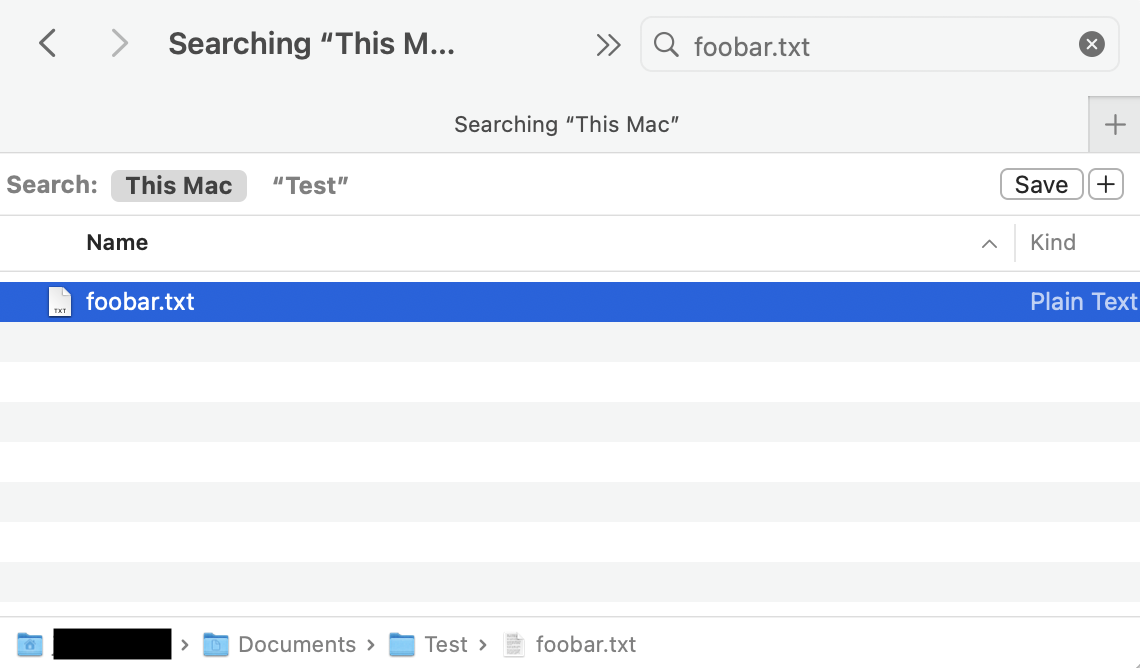Viewport: 1140px width, 668px height.
Task: Switch search scope to This Mac
Action: tap(179, 185)
